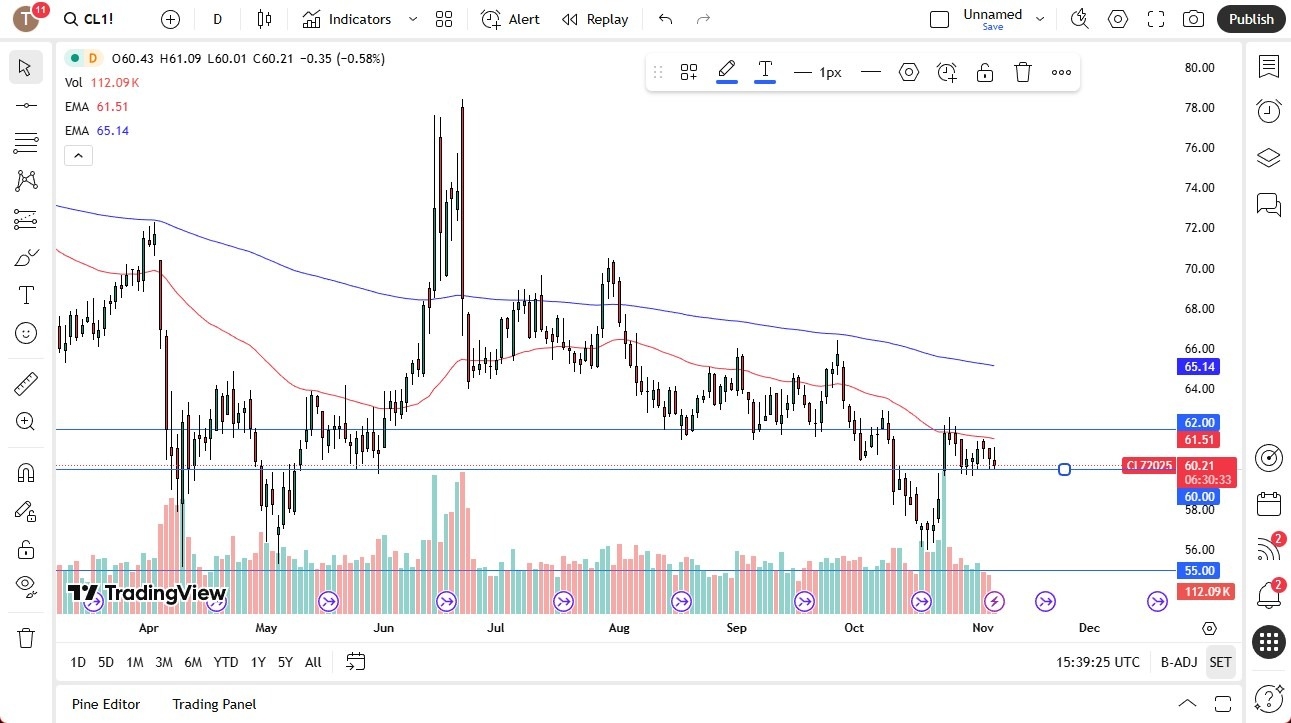Click the Publish button
The image size is (1291, 723).
click(1250, 19)
